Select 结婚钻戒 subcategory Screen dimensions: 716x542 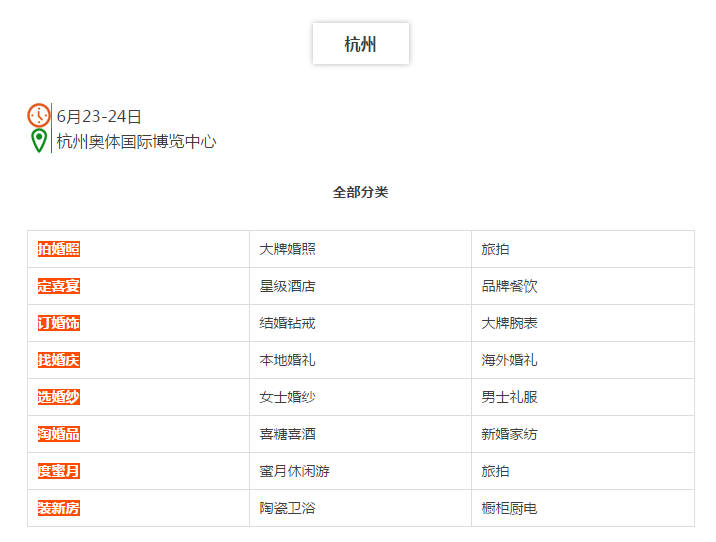(x=288, y=323)
